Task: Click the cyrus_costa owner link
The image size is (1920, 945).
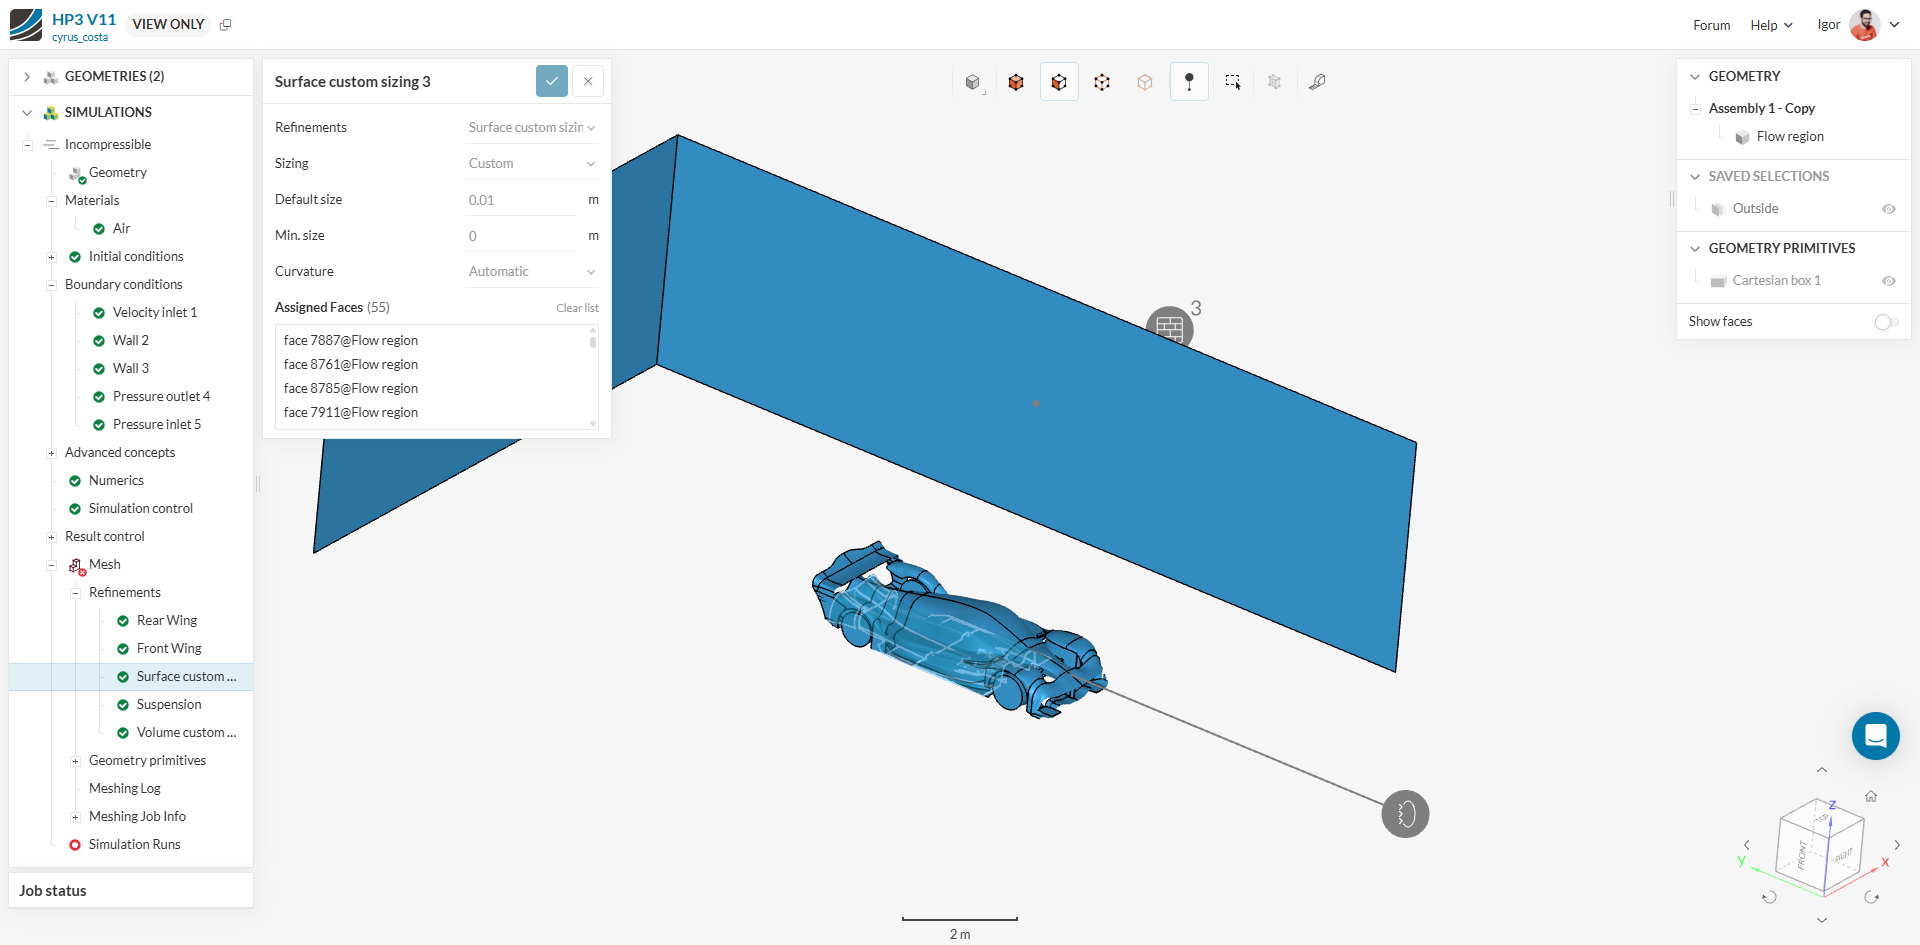Action: (80, 37)
